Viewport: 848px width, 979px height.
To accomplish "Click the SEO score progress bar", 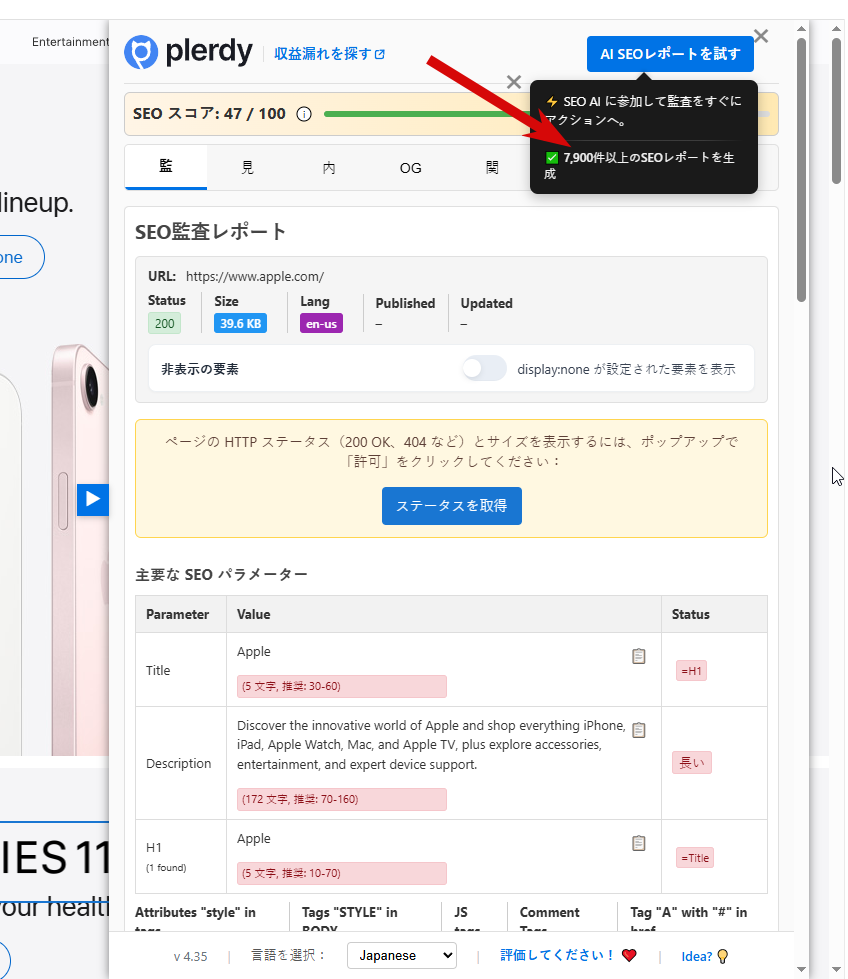I will (425, 114).
